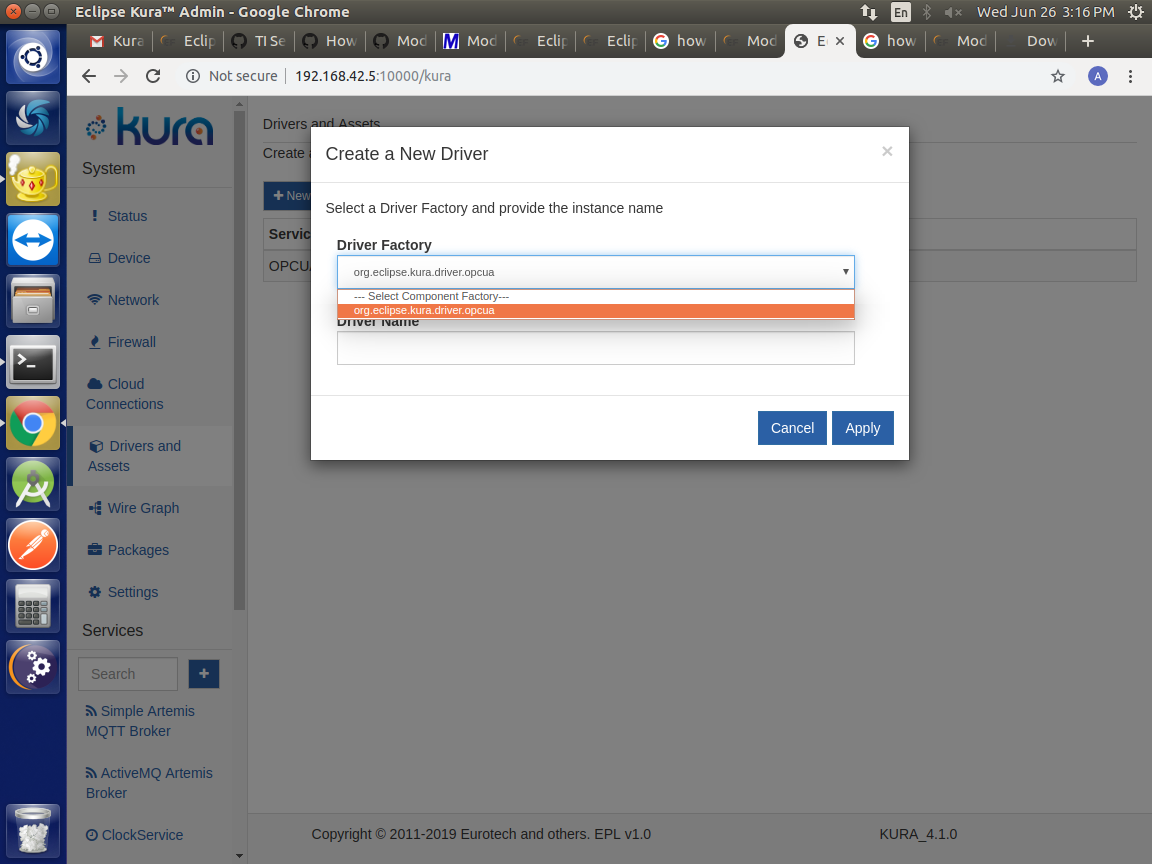Image resolution: width=1152 pixels, height=864 pixels.
Task: Open the En keyboard language indicator
Action: [900, 12]
